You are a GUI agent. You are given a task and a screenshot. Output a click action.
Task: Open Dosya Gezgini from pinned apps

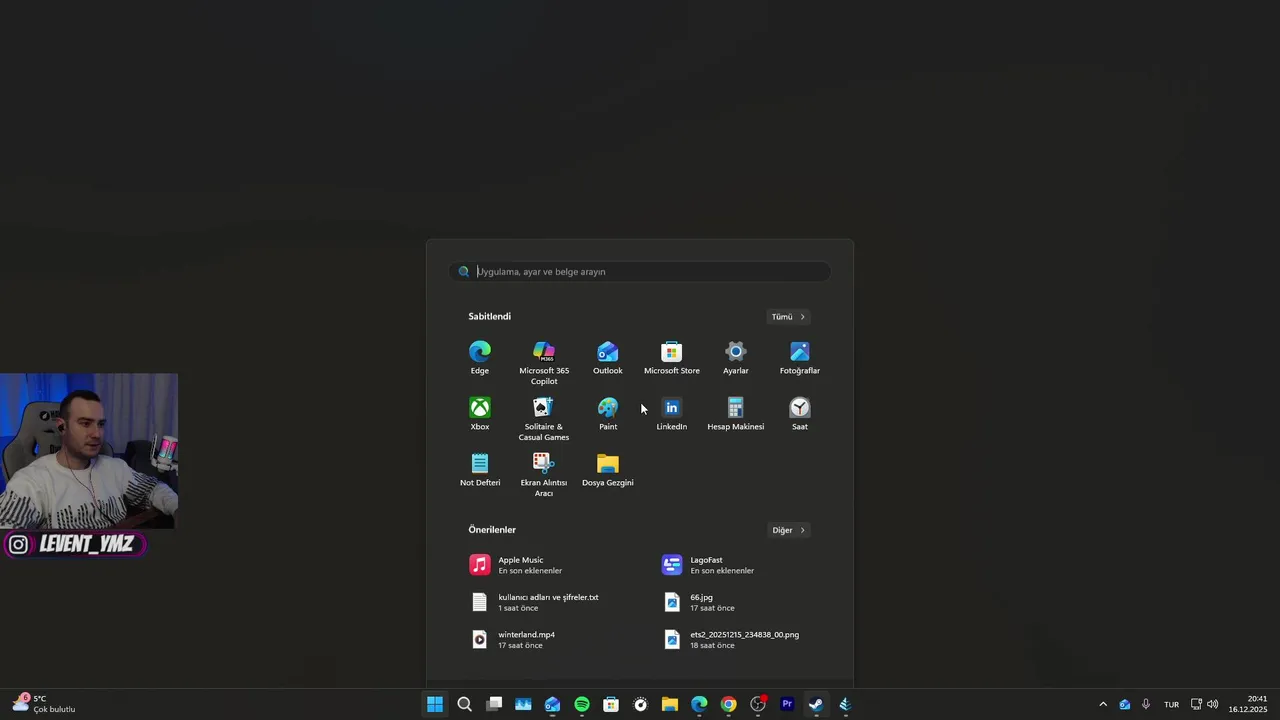(608, 470)
